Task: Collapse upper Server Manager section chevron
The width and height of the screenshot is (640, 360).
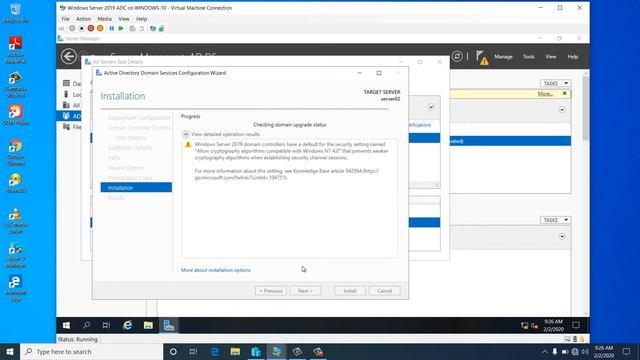Action: click(562, 110)
